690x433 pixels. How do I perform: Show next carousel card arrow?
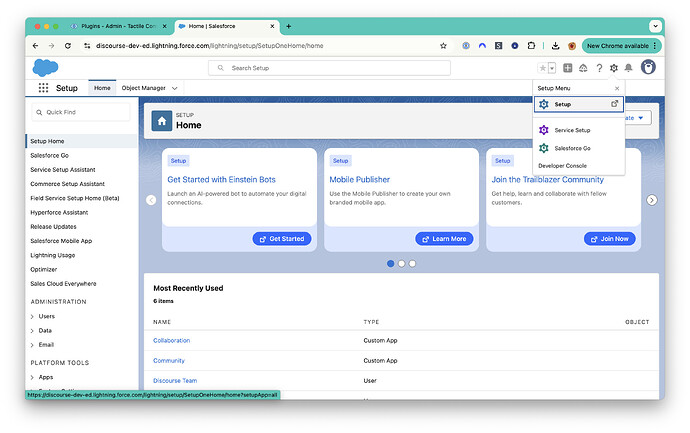pyautogui.click(x=652, y=200)
